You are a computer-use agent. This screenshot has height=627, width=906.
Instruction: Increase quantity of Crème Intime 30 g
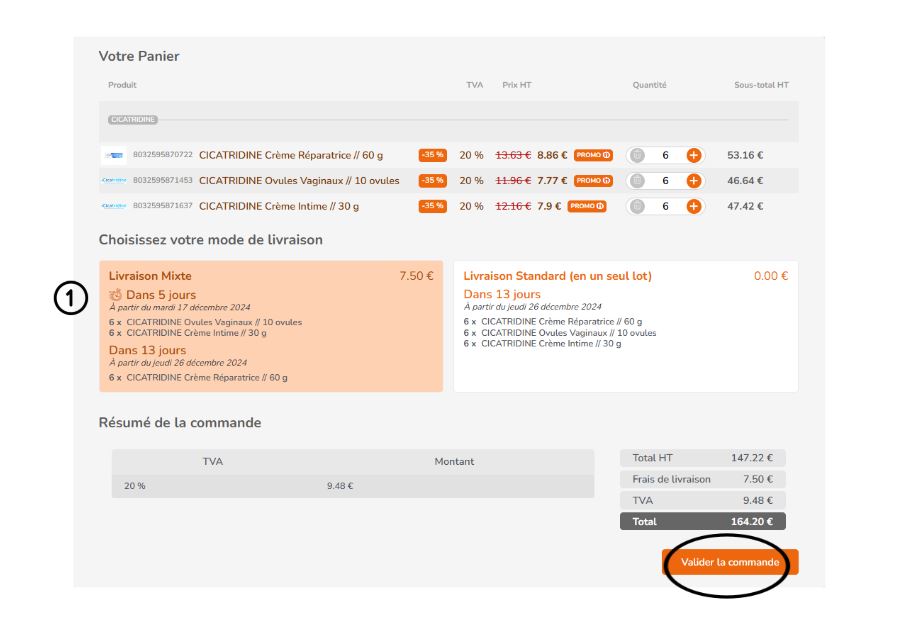point(693,206)
